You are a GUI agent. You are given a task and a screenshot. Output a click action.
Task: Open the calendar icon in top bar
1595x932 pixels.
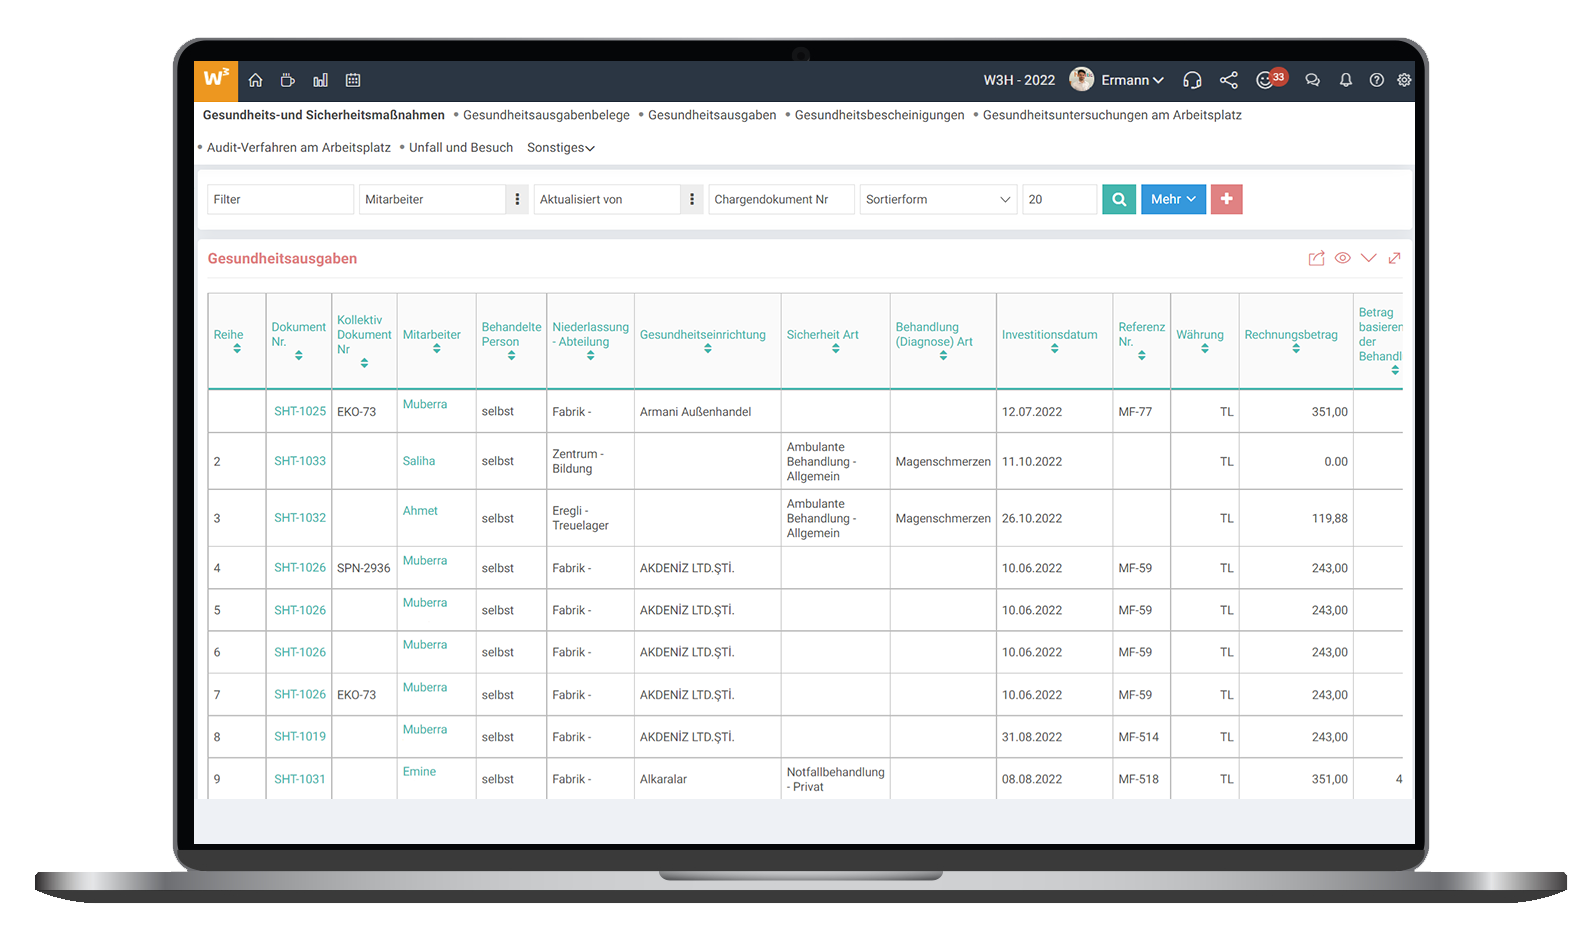coord(353,80)
